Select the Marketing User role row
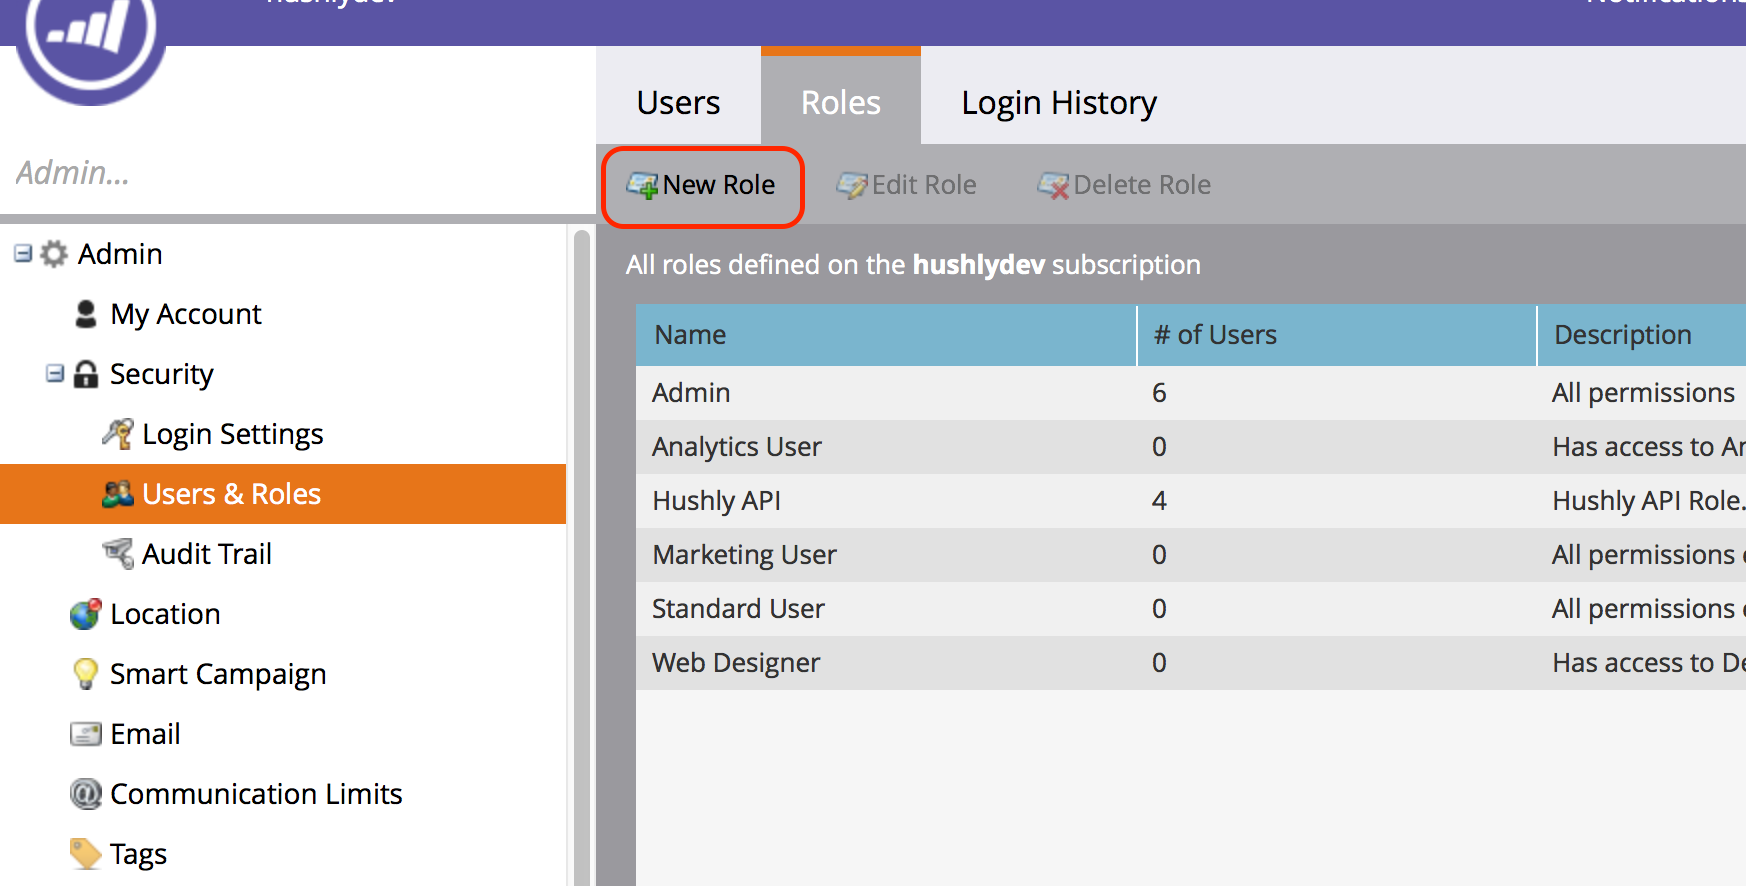Viewport: 1746px width, 886px height. pyautogui.click(x=1191, y=555)
